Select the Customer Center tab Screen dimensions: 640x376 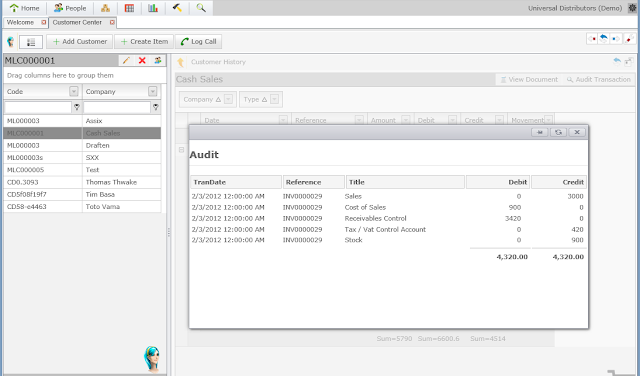click(77, 22)
